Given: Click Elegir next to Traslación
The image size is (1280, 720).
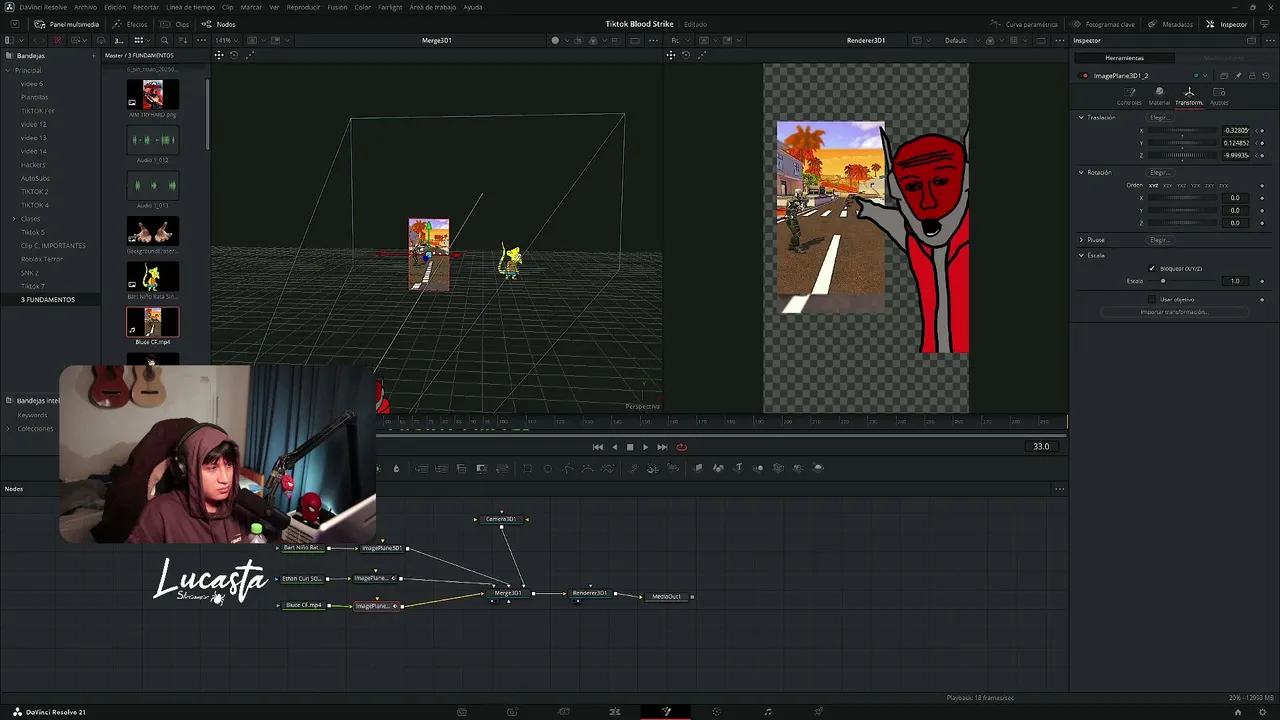Looking at the screenshot, I should pyautogui.click(x=1159, y=118).
